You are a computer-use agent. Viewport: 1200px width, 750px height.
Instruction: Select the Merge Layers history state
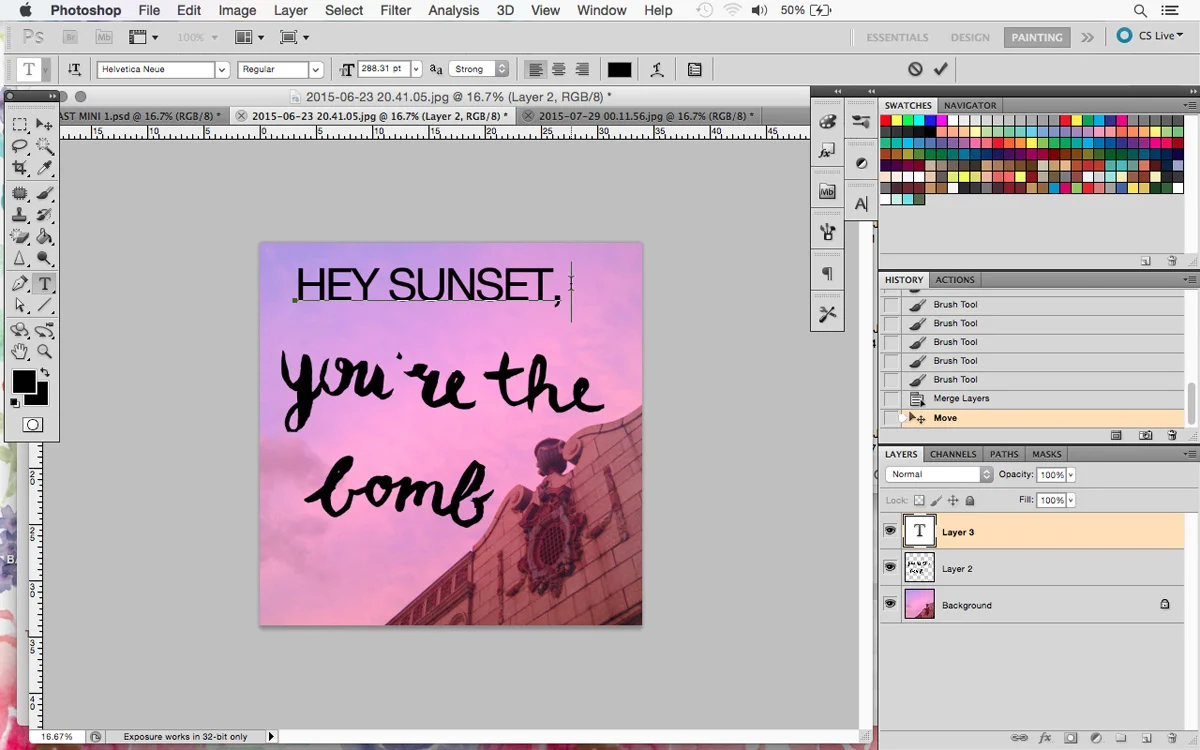(x=960, y=398)
